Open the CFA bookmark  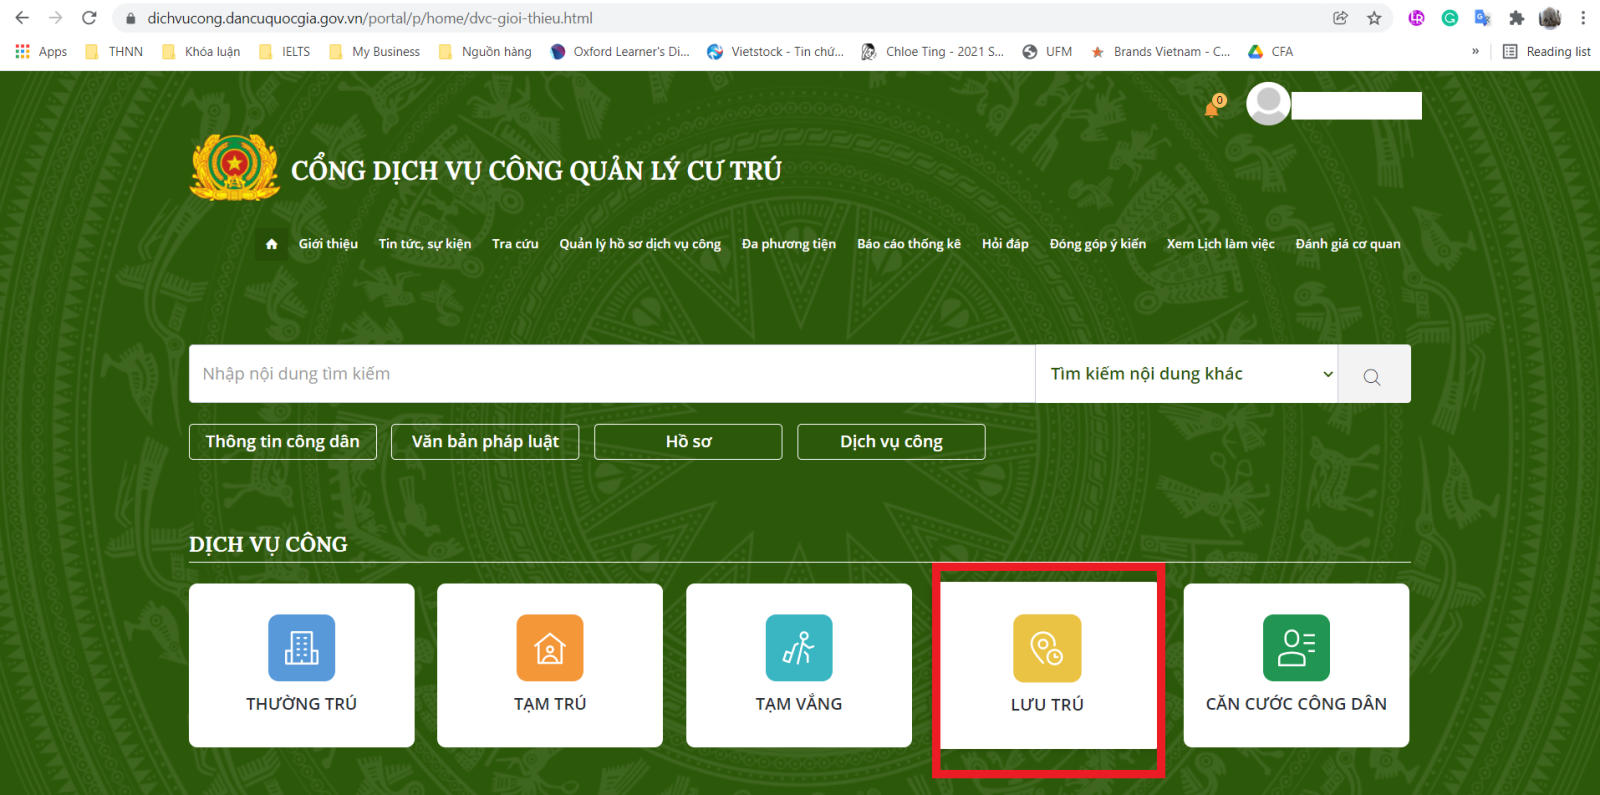1271,51
